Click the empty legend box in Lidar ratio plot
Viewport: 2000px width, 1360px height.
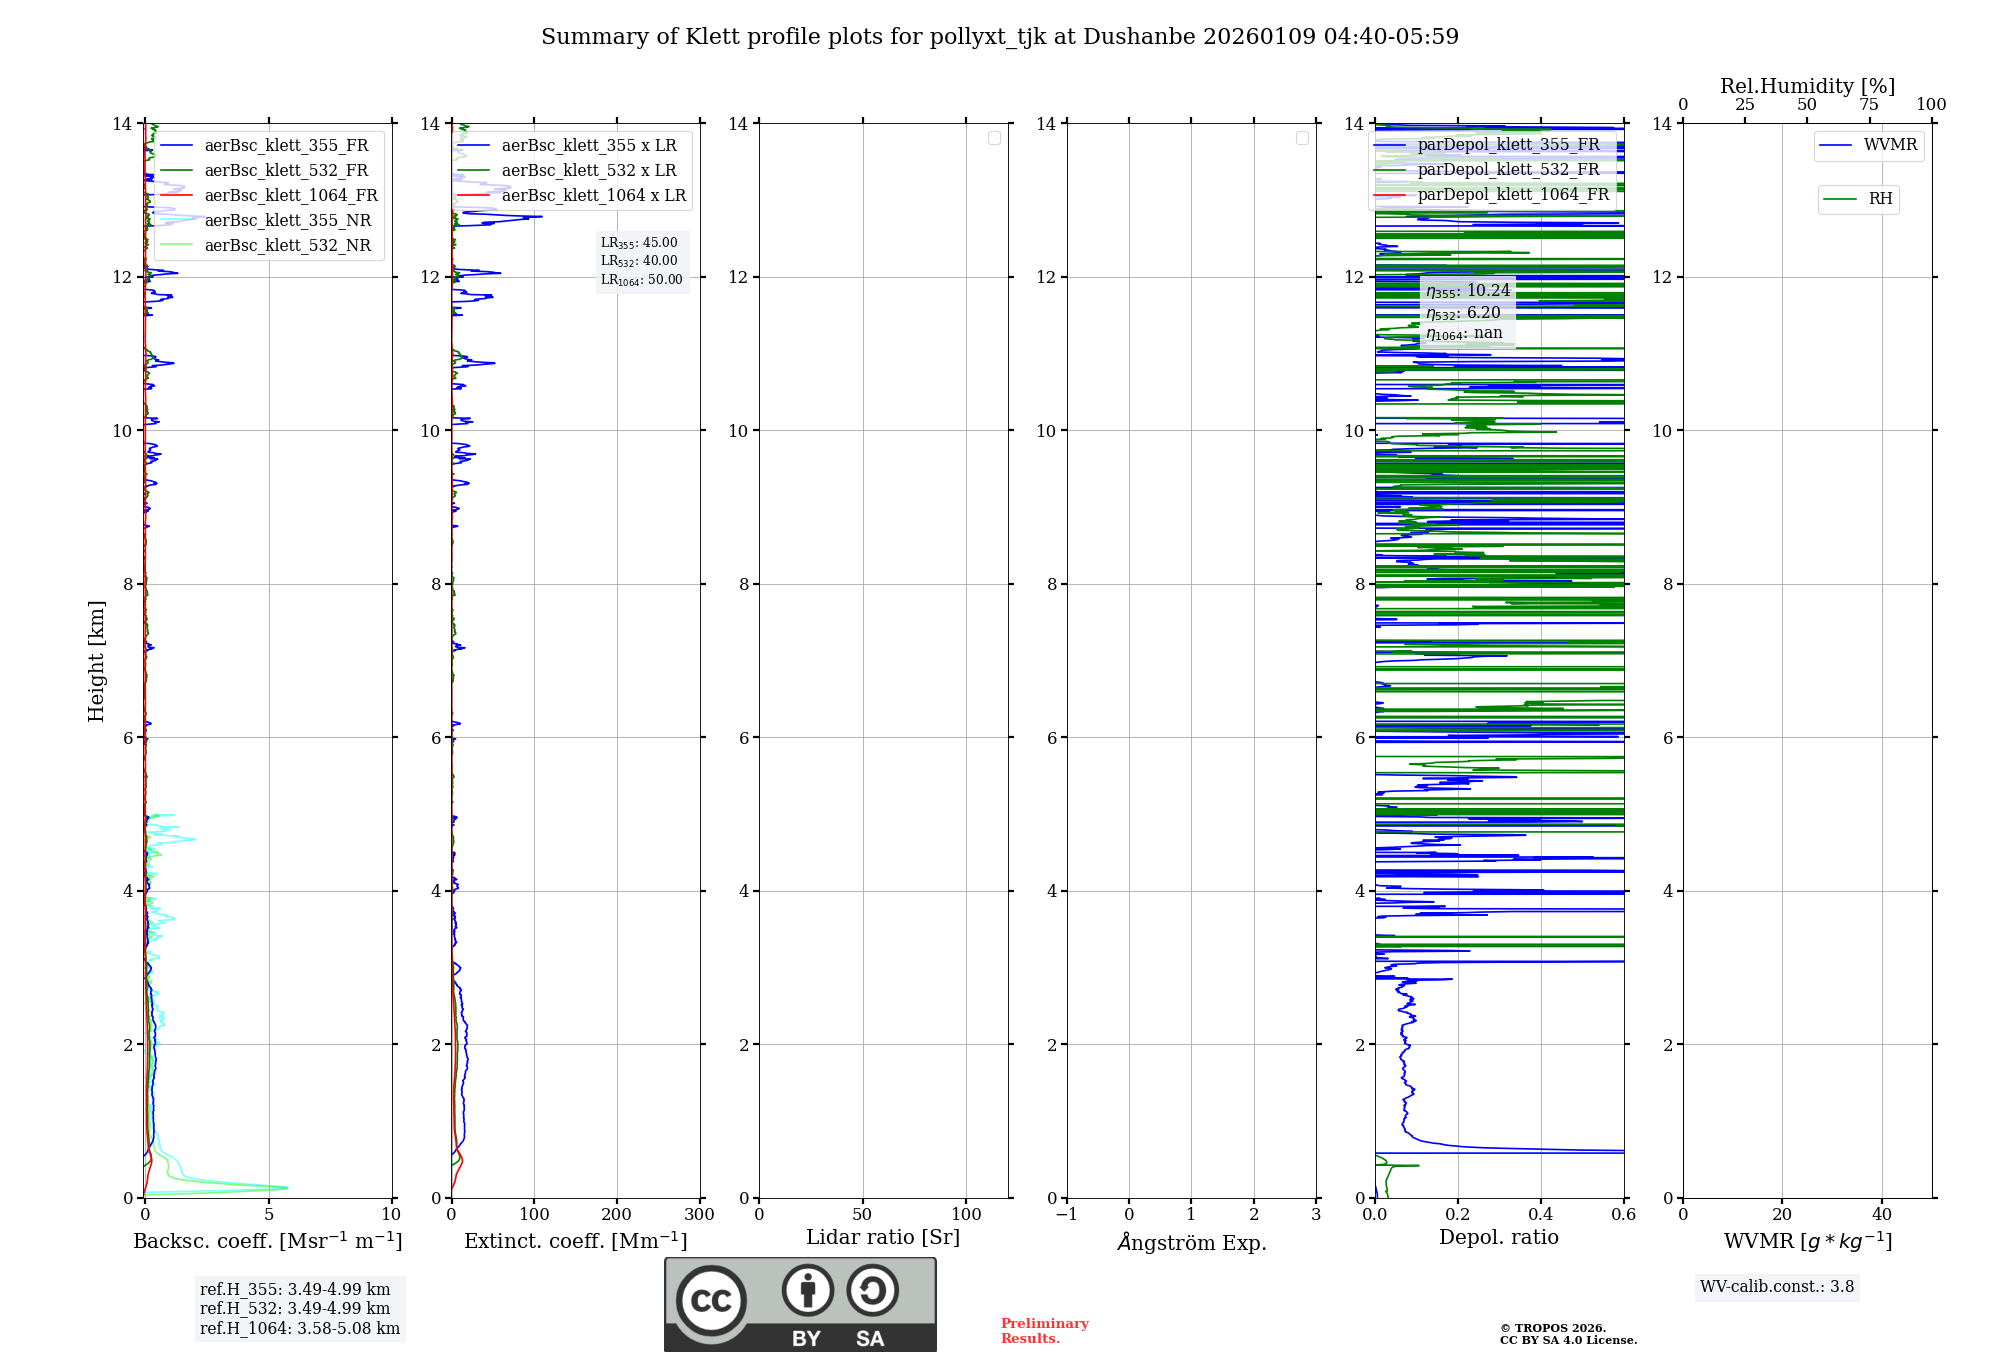point(994,138)
